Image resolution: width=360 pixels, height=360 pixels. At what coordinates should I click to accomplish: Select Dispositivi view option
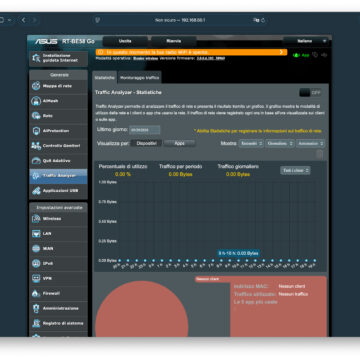point(146,143)
